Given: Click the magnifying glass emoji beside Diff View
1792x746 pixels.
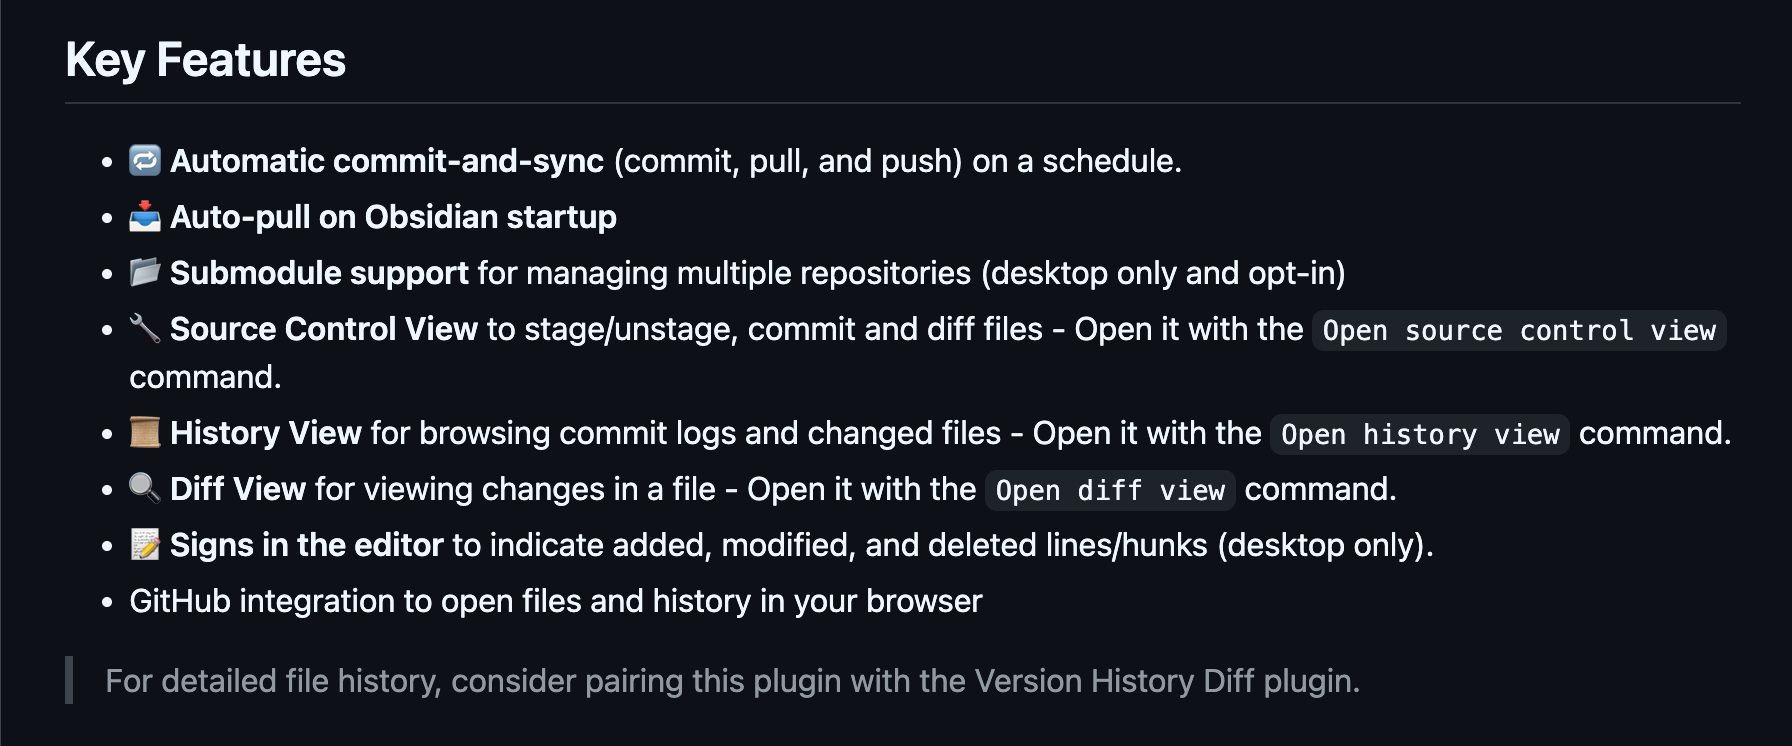Looking at the screenshot, I should pyautogui.click(x=145, y=488).
